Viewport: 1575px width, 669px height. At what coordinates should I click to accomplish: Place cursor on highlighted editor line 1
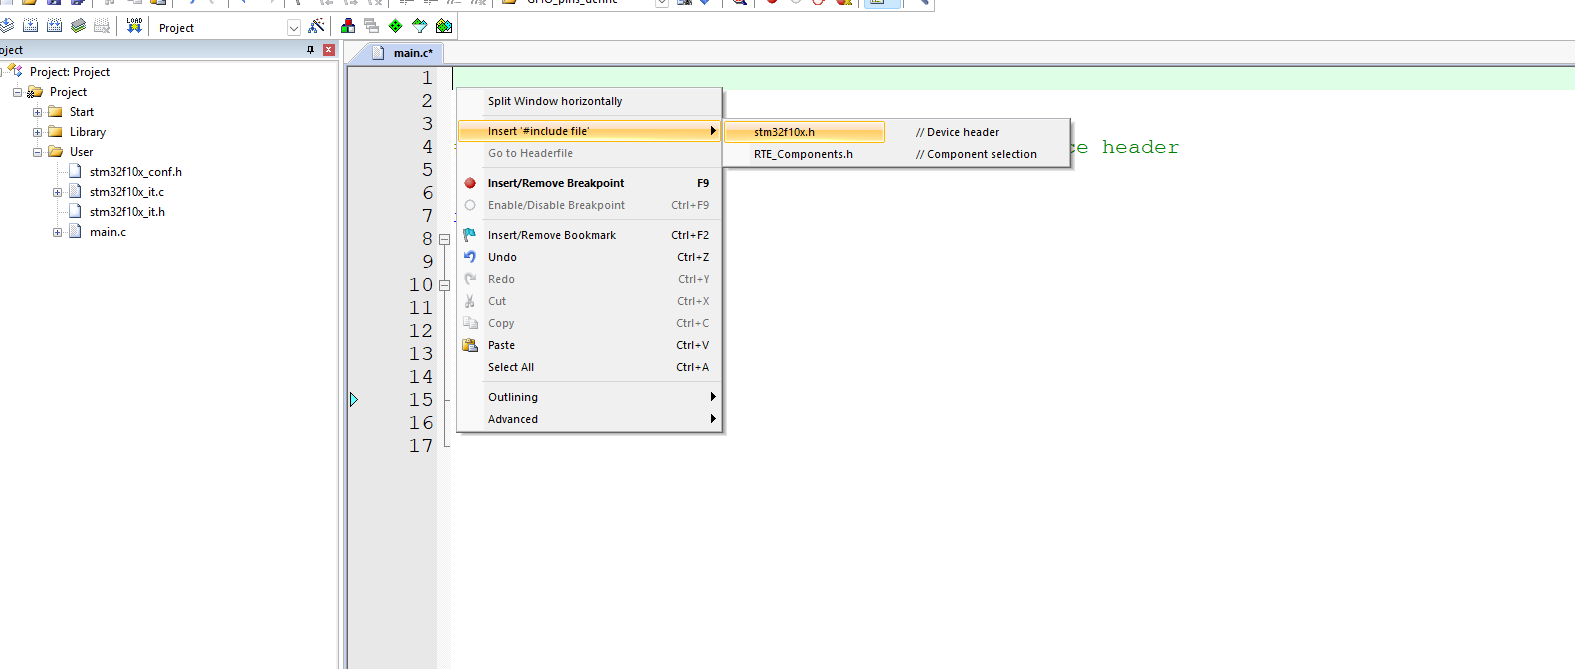[1013, 78]
